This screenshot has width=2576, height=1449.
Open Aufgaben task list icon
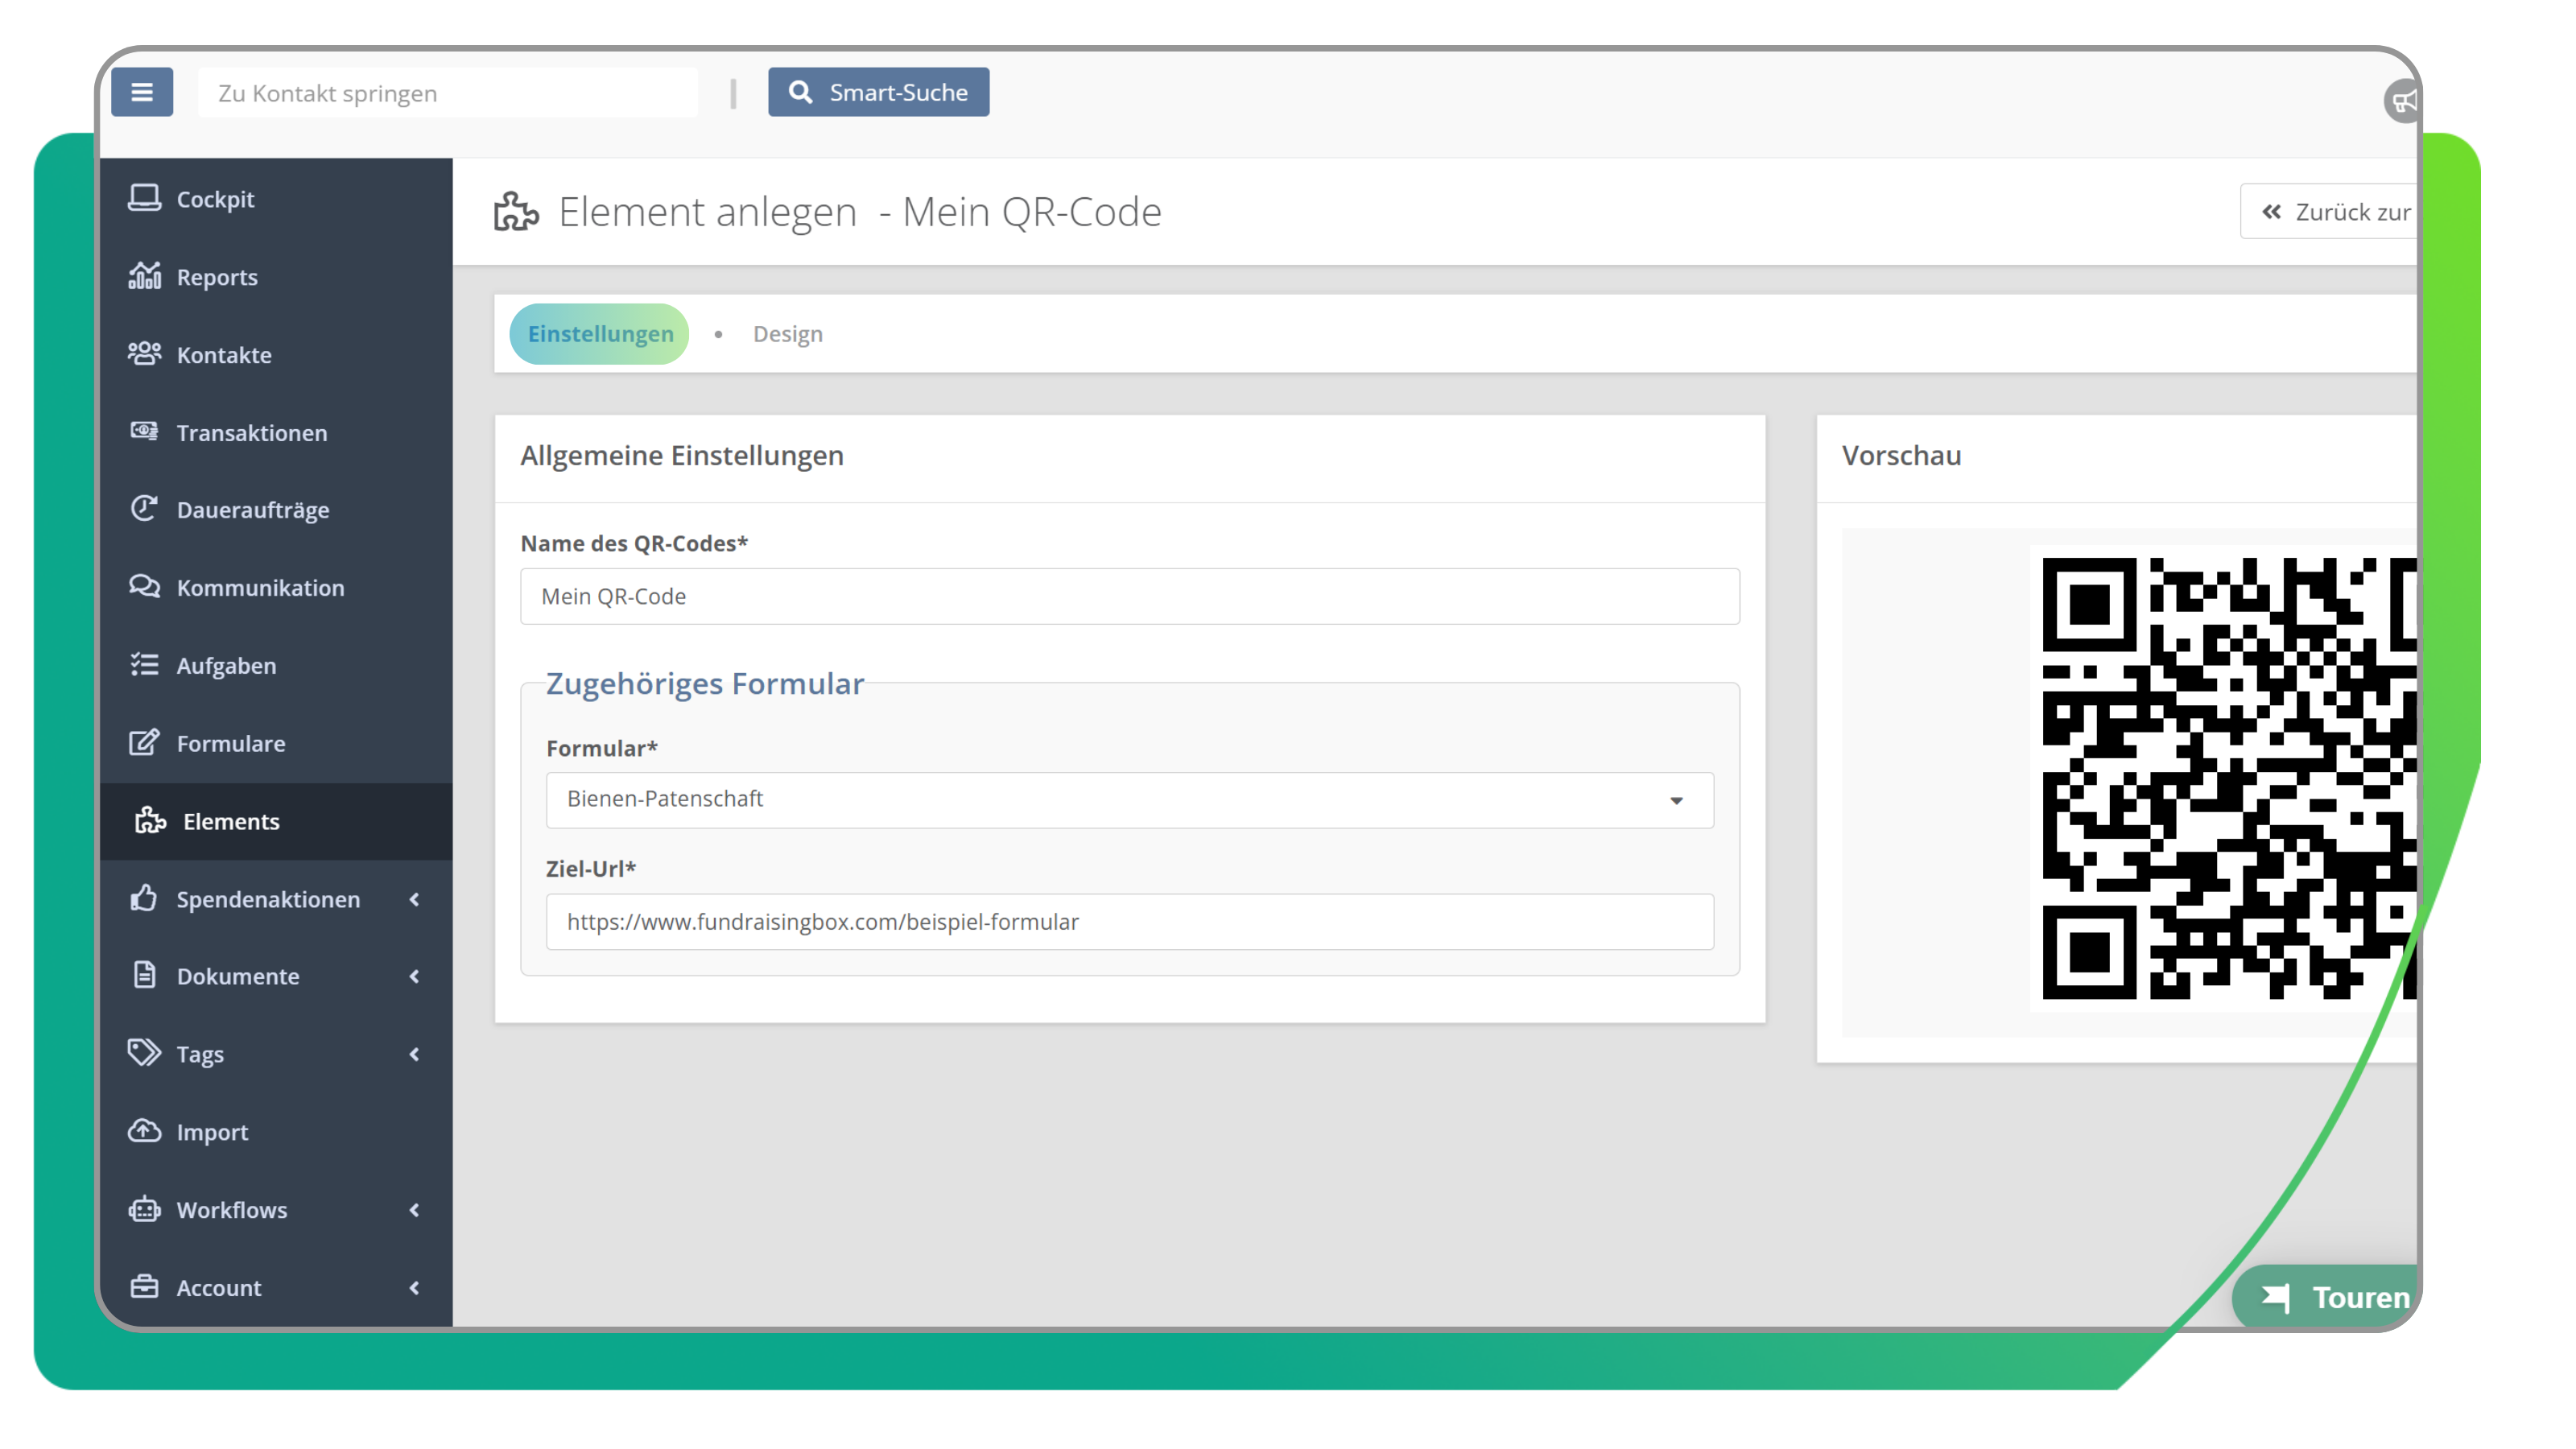click(x=144, y=665)
